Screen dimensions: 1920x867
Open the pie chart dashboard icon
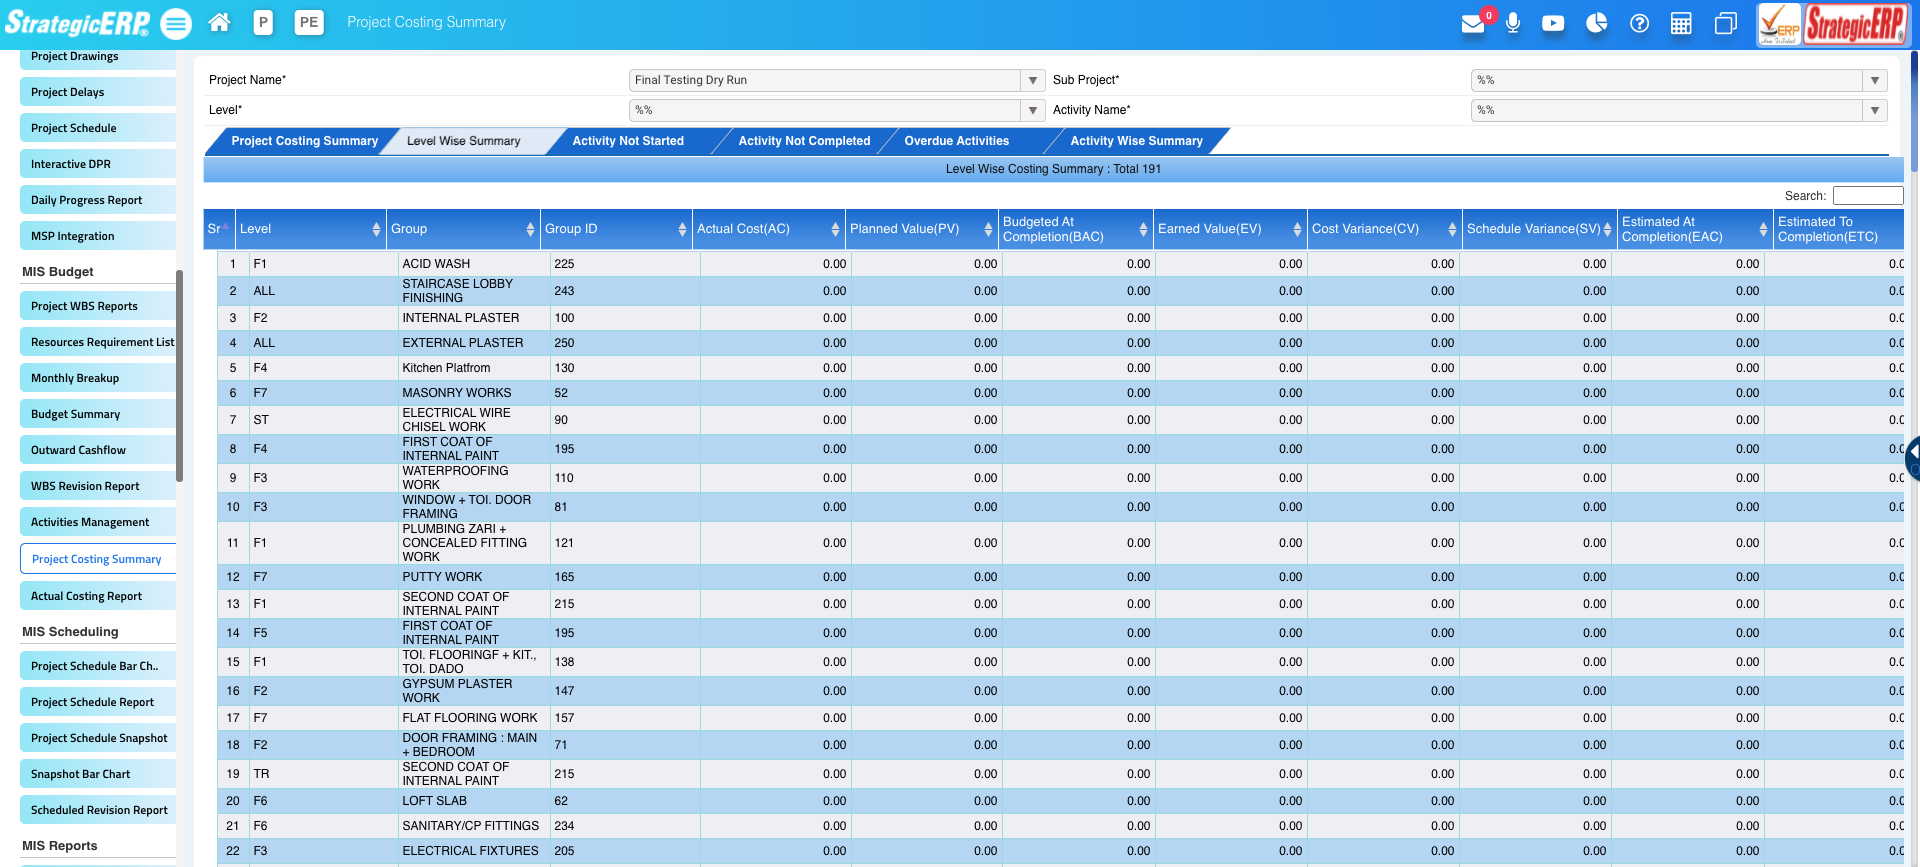tap(1596, 23)
